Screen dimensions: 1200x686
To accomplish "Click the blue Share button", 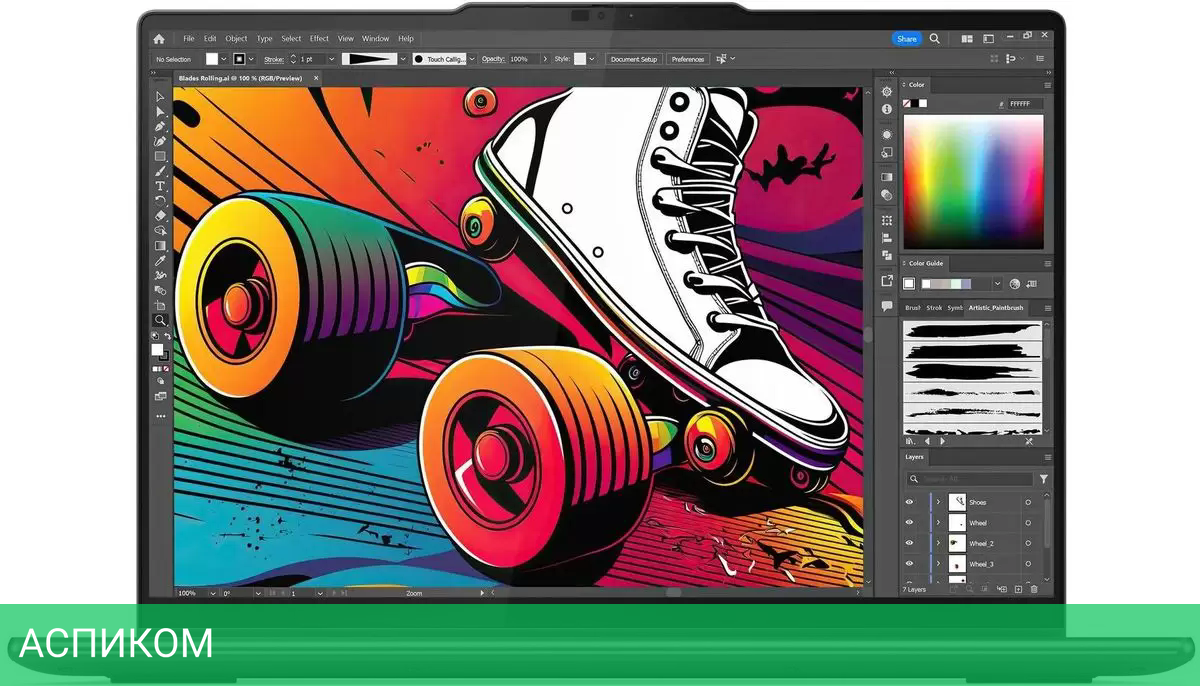I will click(906, 39).
